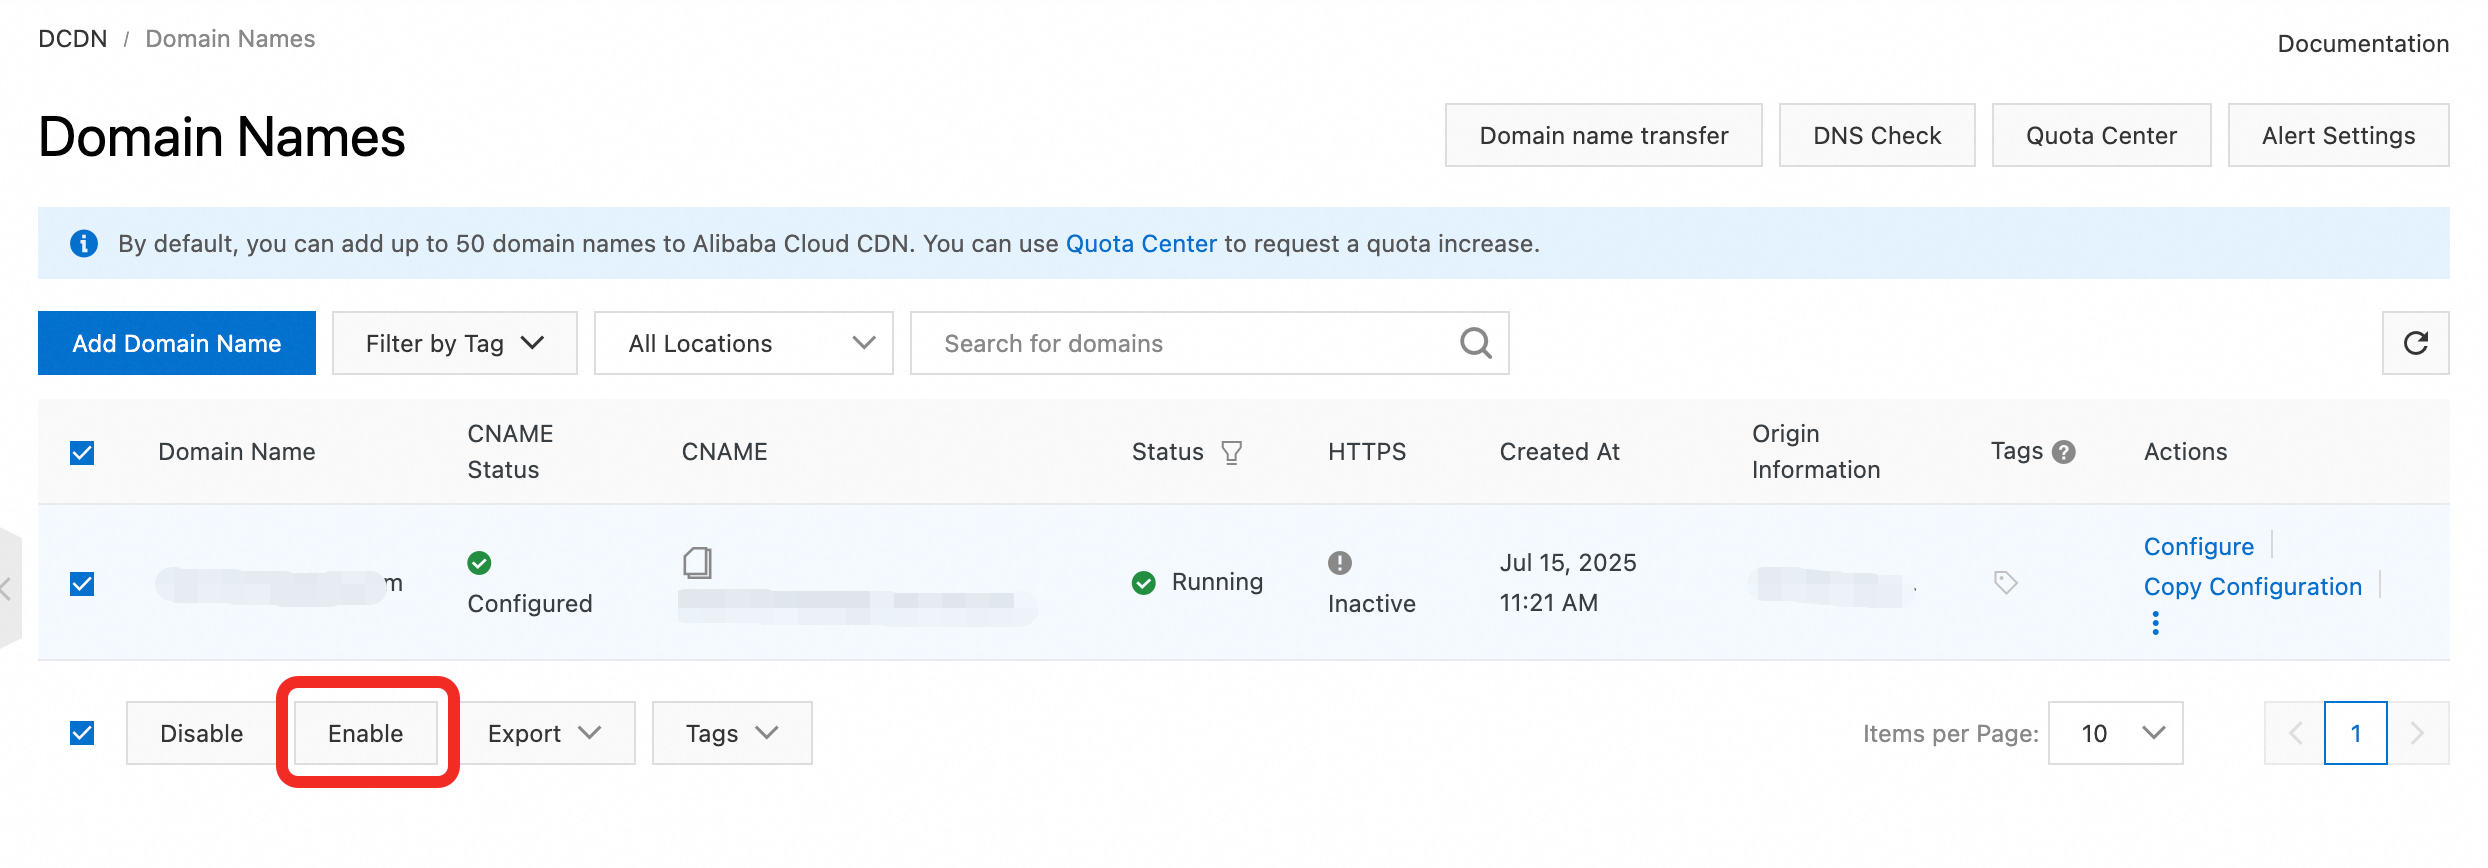The height and width of the screenshot is (868, 2488).
Task: Click the Configure link in Actions
Action: click(x=2198, y=546)
